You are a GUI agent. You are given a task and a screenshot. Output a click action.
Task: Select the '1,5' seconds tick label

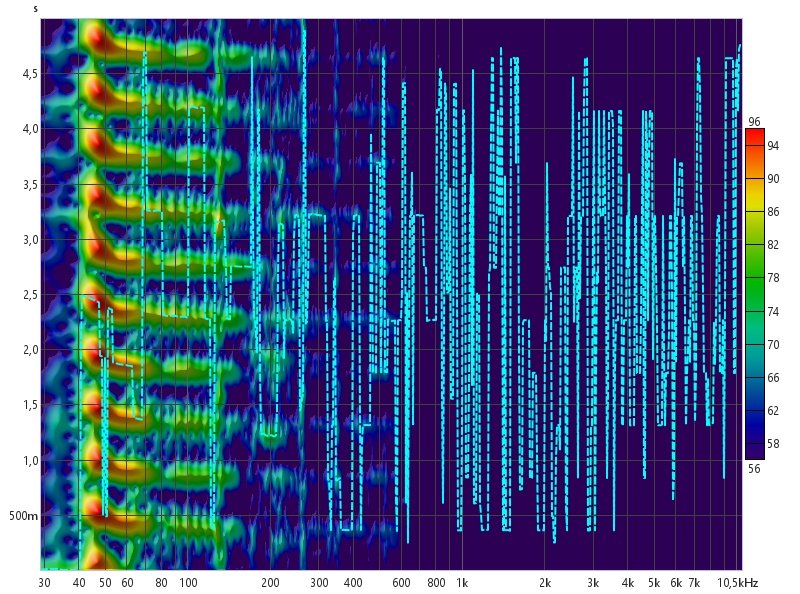point(30,405)
